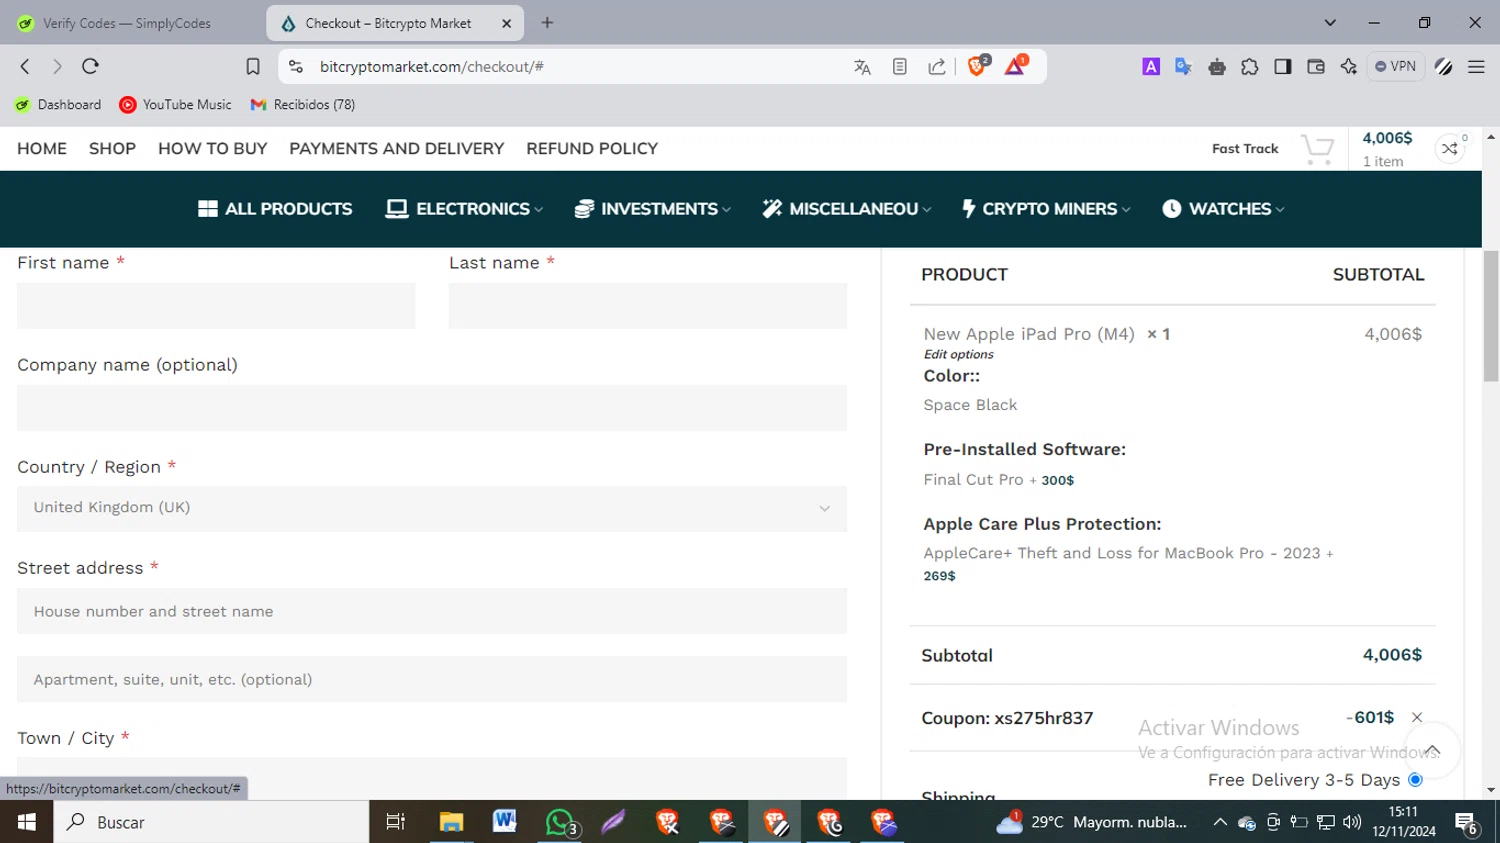Click the browser forward arrow
The image size is (1500, 843).
point(57,66)
